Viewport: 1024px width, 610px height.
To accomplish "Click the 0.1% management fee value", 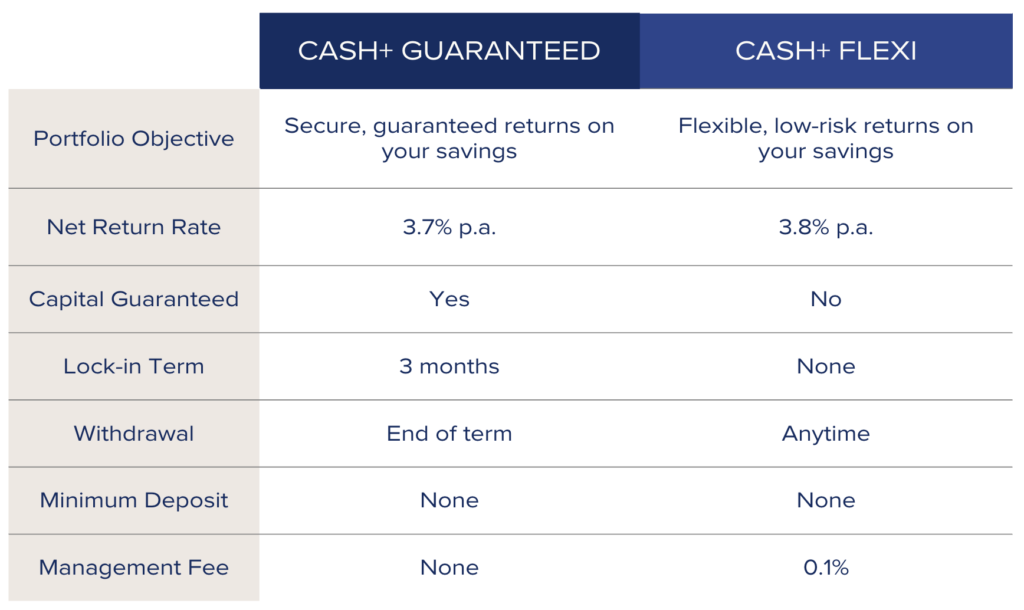I will [826, 567].
